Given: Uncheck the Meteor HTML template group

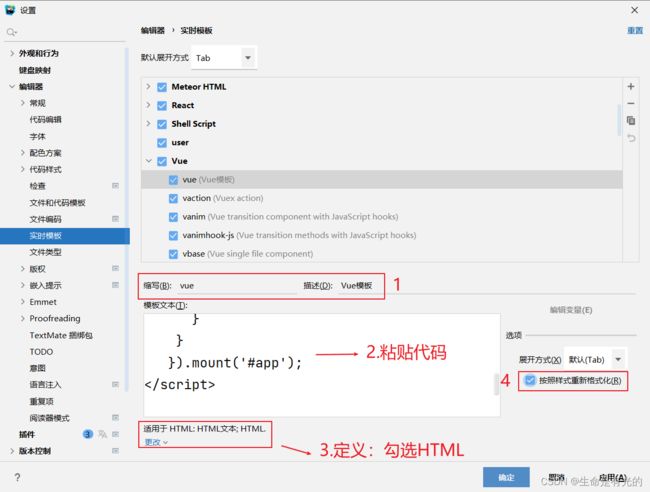Looking at the screenshot, I should (162, 87).
